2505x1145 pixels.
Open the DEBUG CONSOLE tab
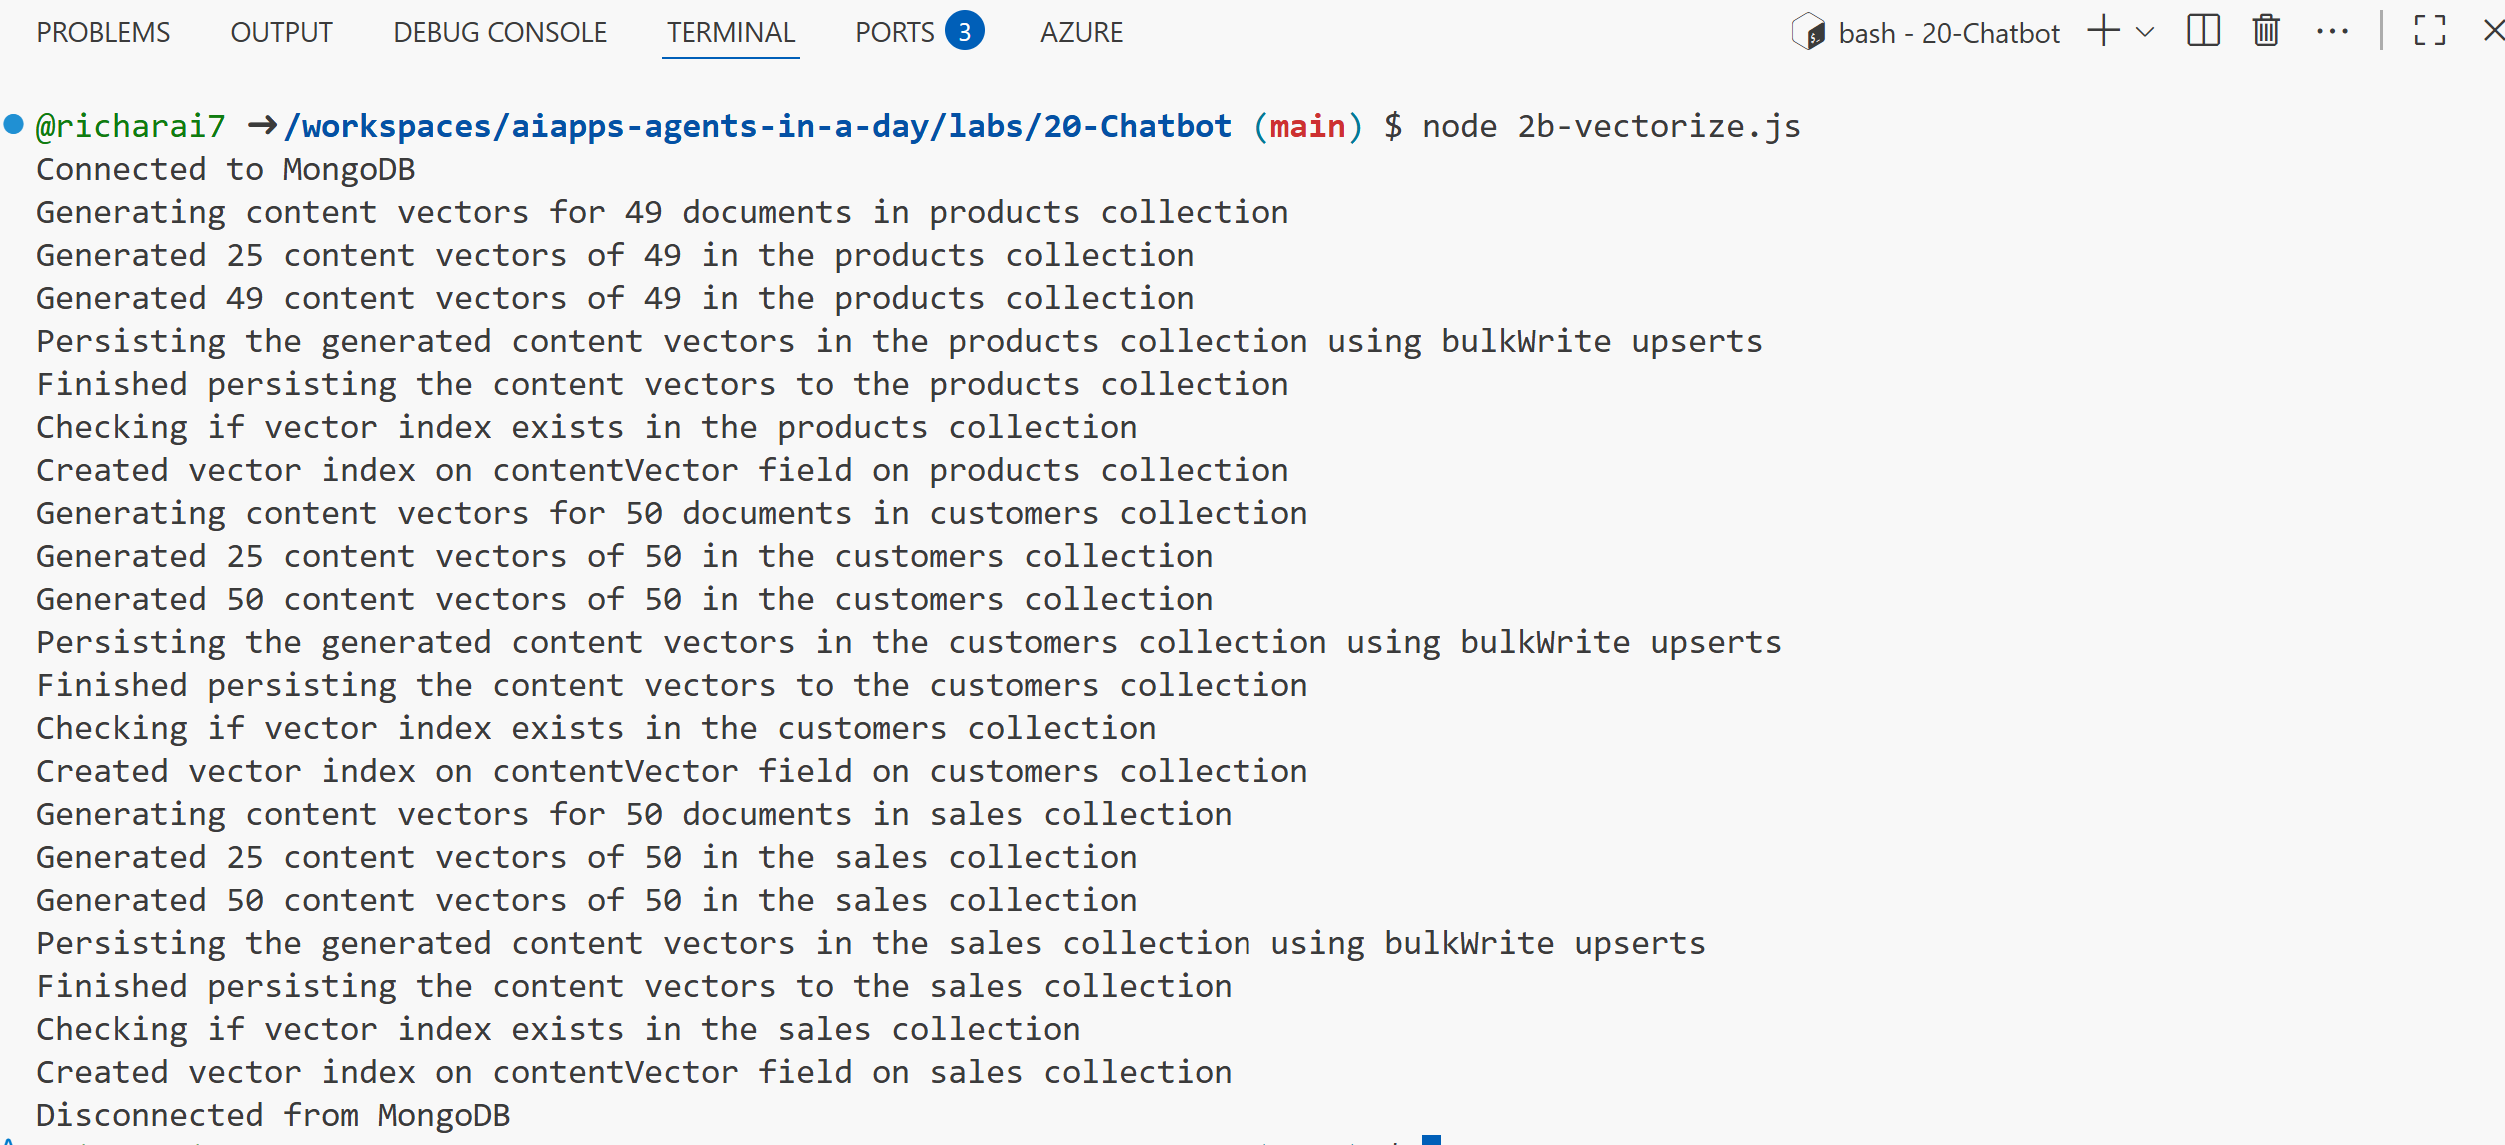(x=500, y=31)
